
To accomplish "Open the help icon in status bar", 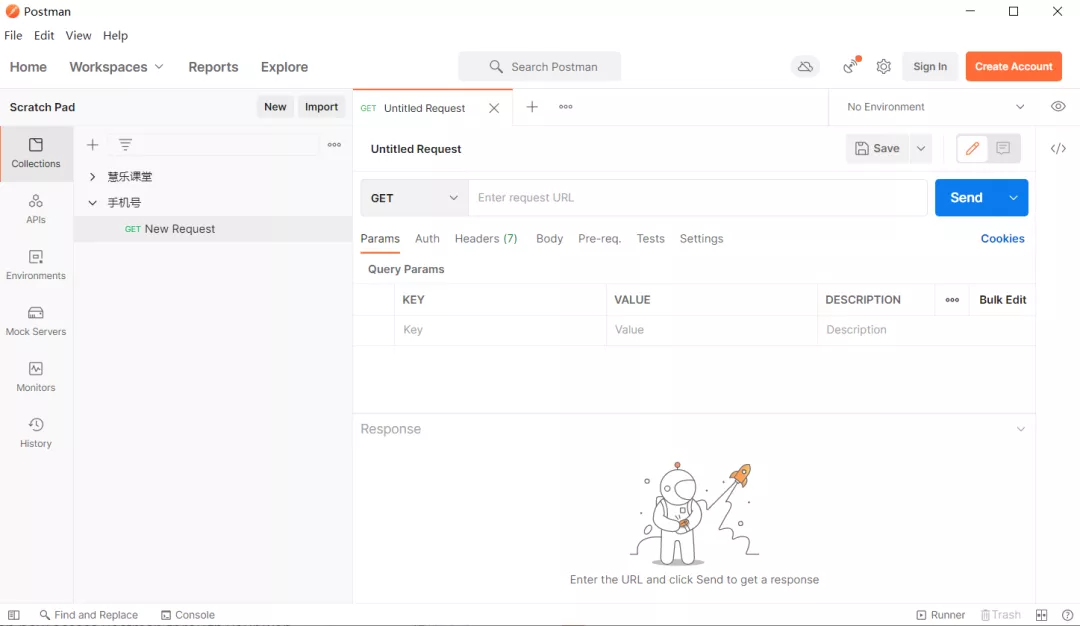I will pyautogui.click(x=1067, y=615).
